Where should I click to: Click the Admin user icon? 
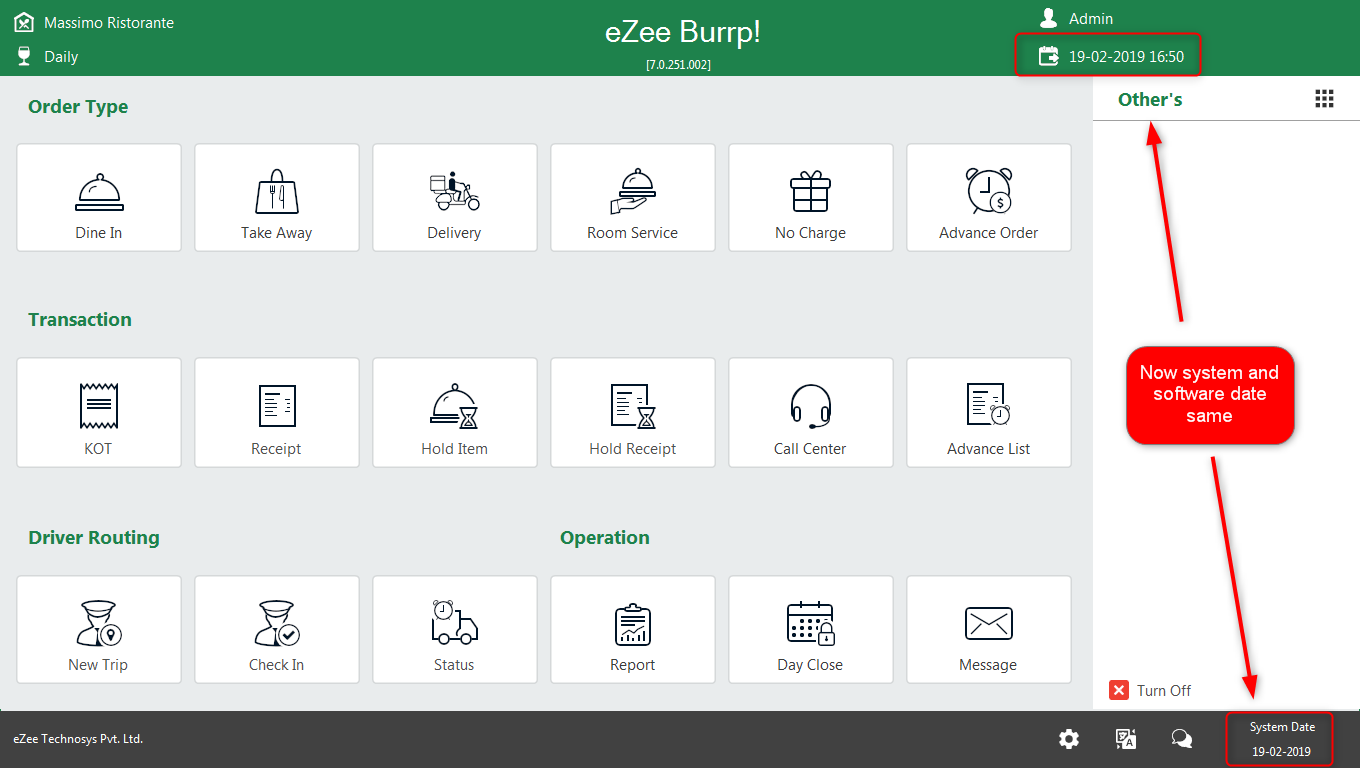(x=1048, y=18)
